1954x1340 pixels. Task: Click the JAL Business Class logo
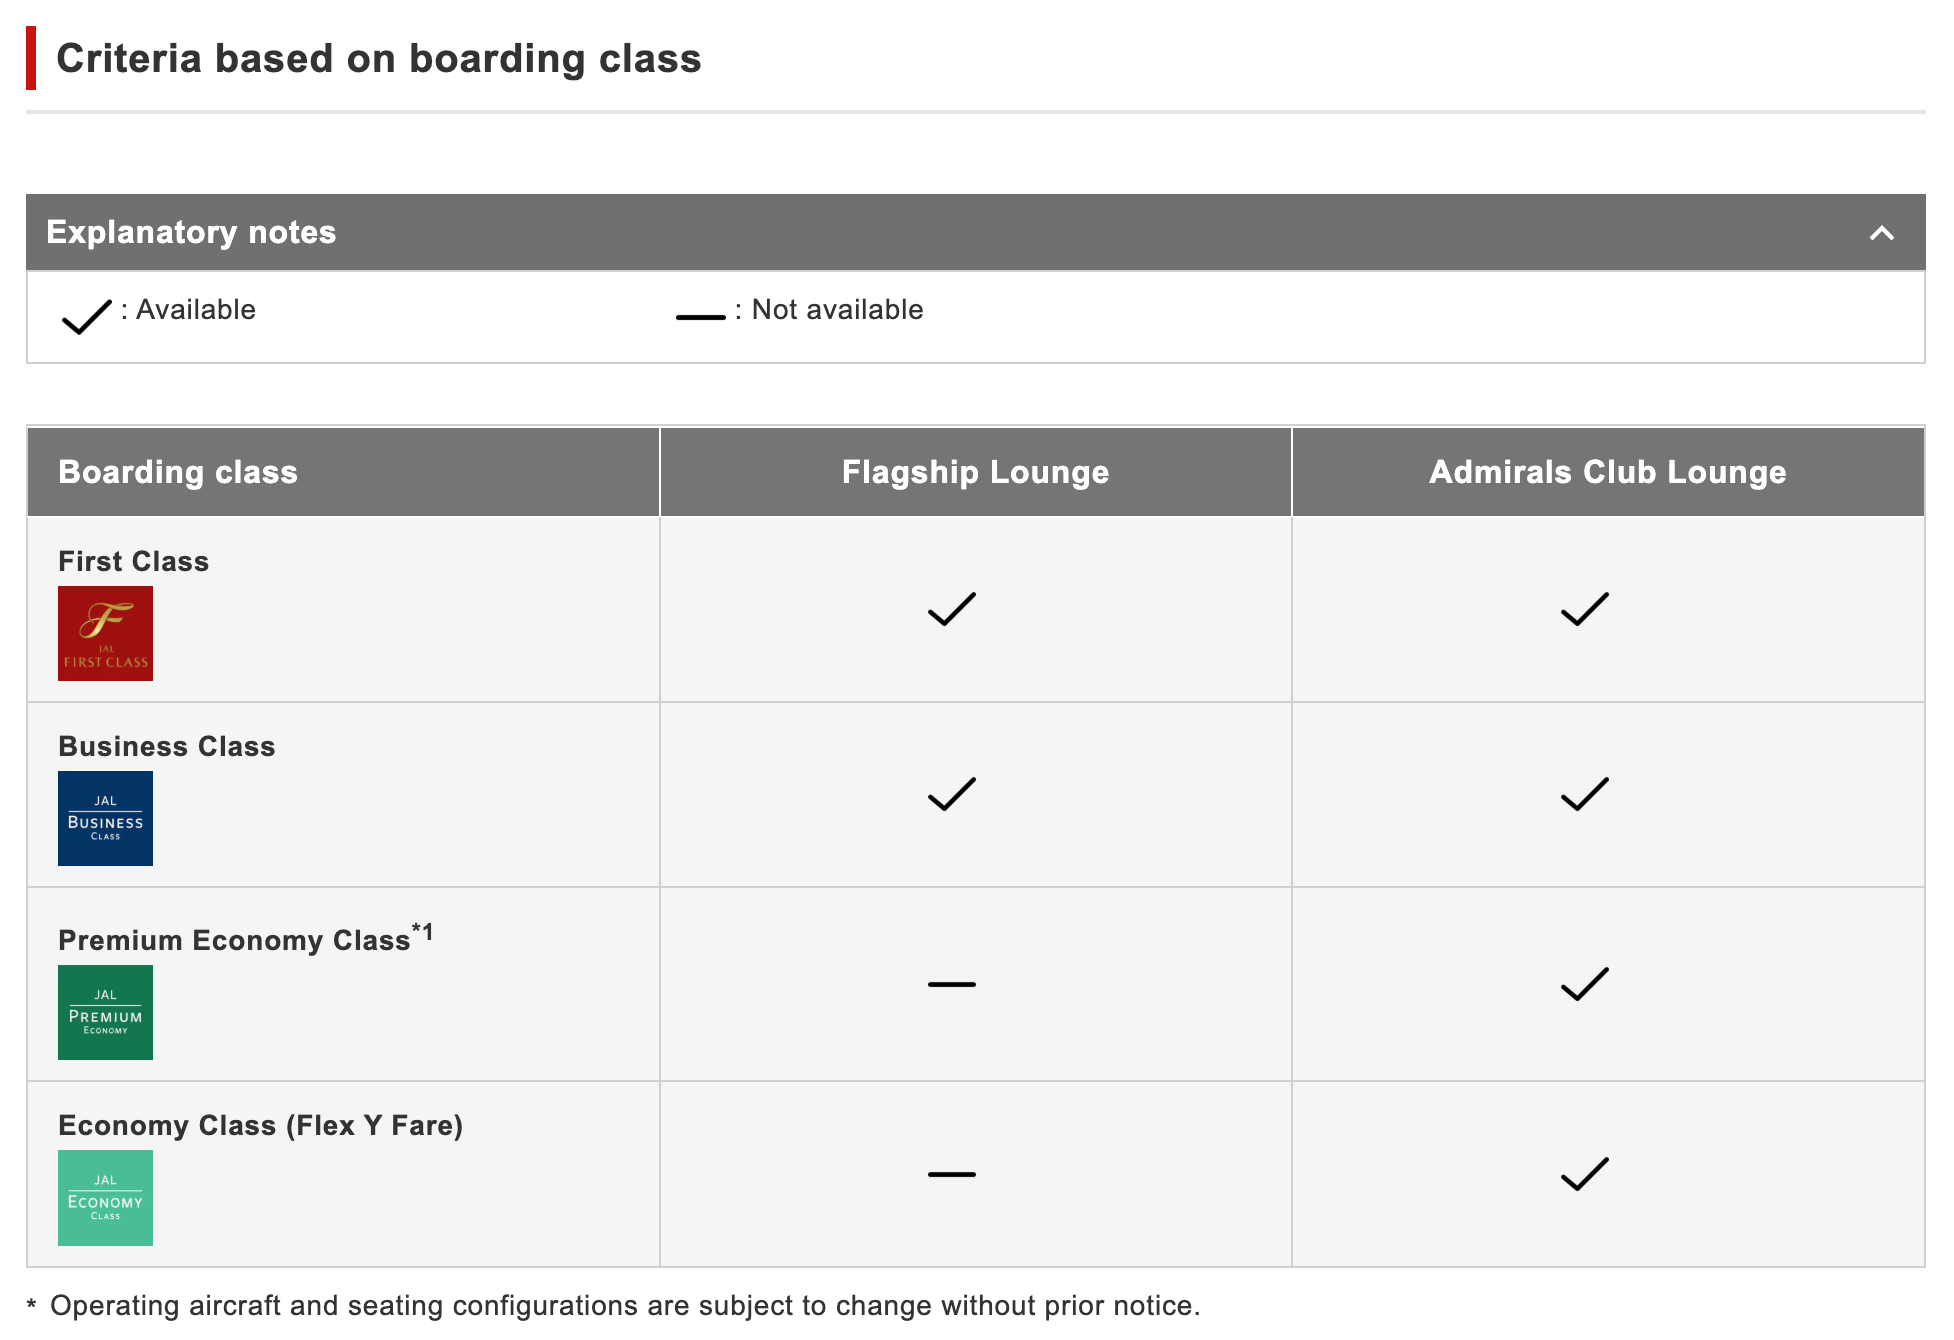coord(105,818)
